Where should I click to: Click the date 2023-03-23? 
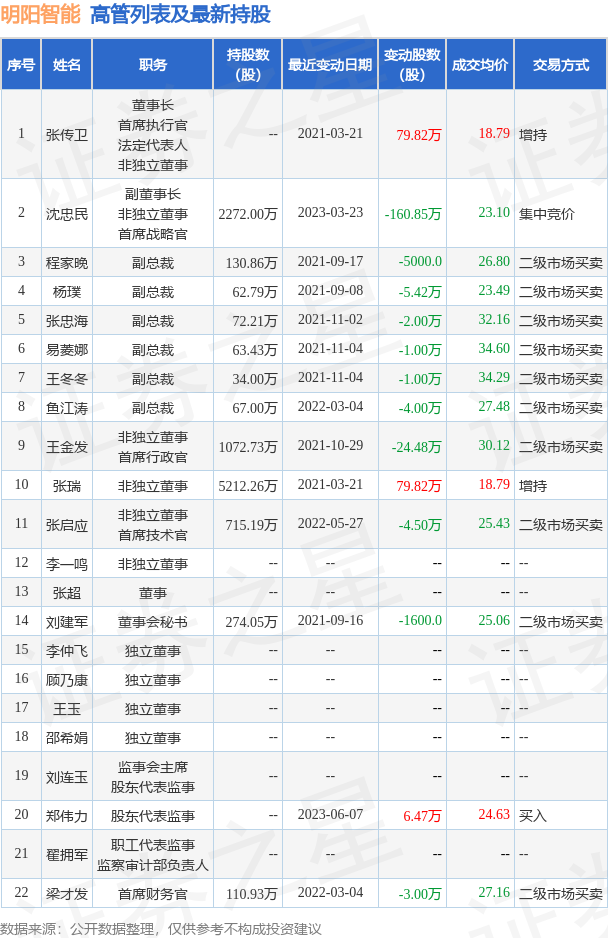click(x=330, y=213)
